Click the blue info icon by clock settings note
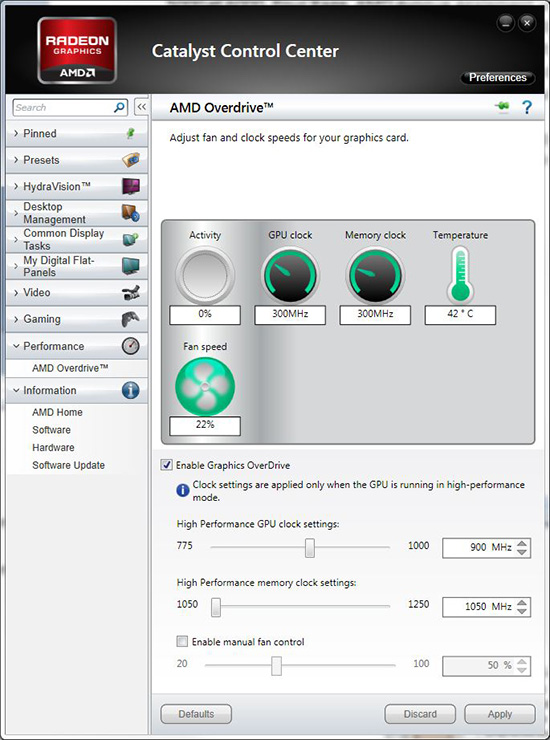550x740 pixels. pyautogui.click(x=183, y=491)
